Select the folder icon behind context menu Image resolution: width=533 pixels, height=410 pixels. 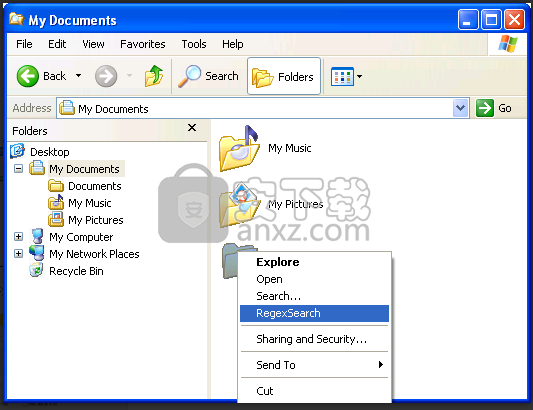pos(230,262)
